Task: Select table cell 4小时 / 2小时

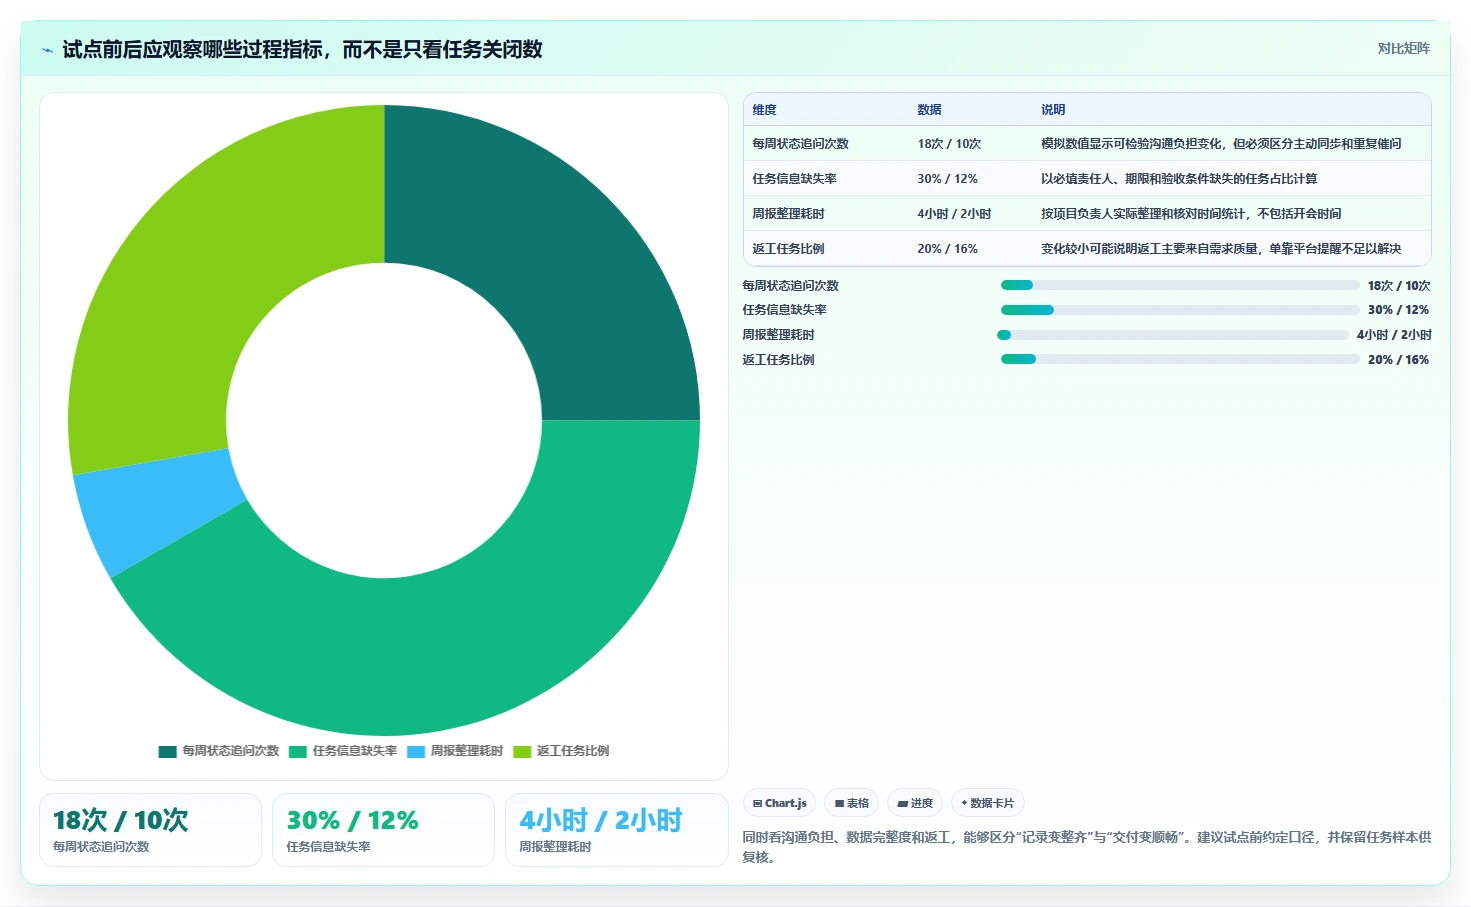Action: pyautogui.click(x=955, y=214)
